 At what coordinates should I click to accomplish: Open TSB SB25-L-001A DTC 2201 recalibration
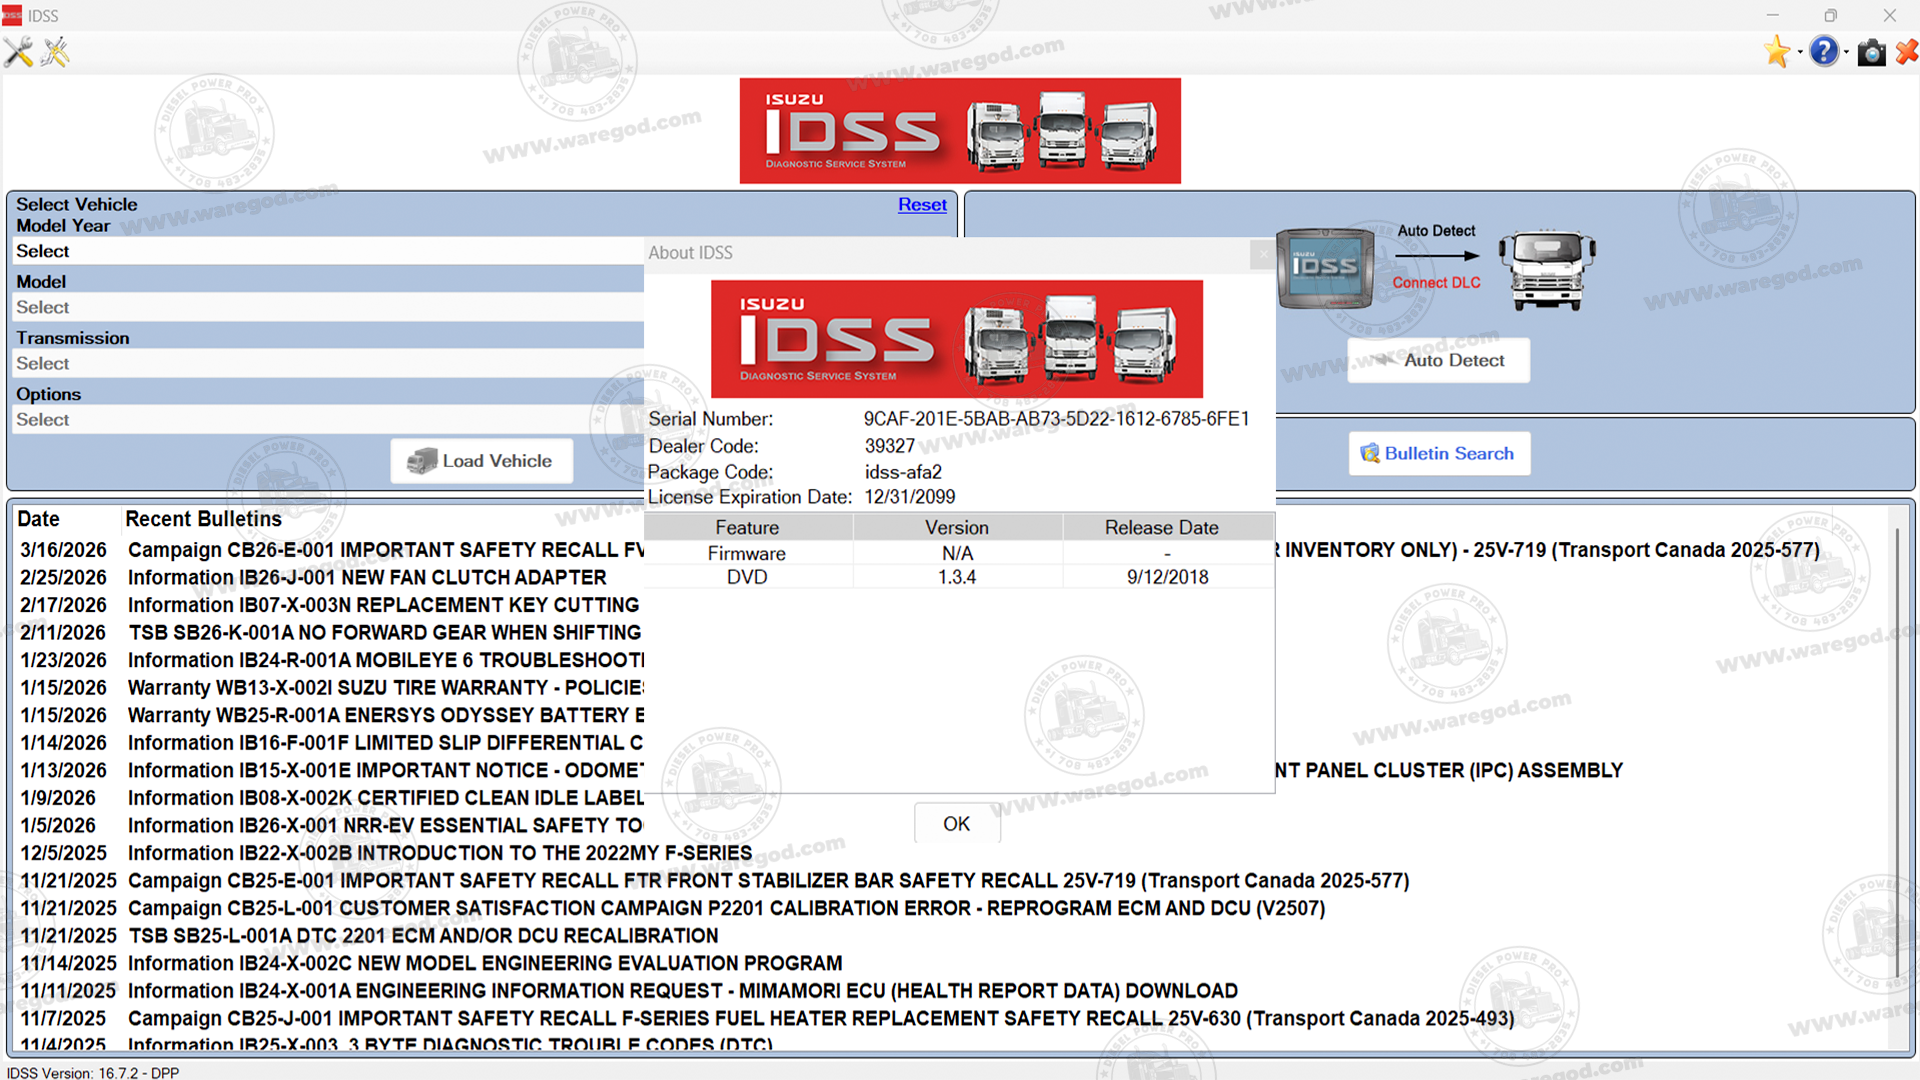(369, 936)
